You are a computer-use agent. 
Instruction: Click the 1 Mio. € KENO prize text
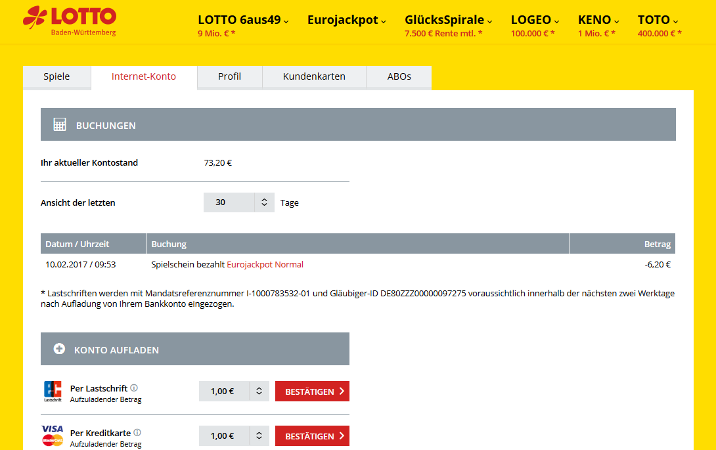tap(597, 33)
